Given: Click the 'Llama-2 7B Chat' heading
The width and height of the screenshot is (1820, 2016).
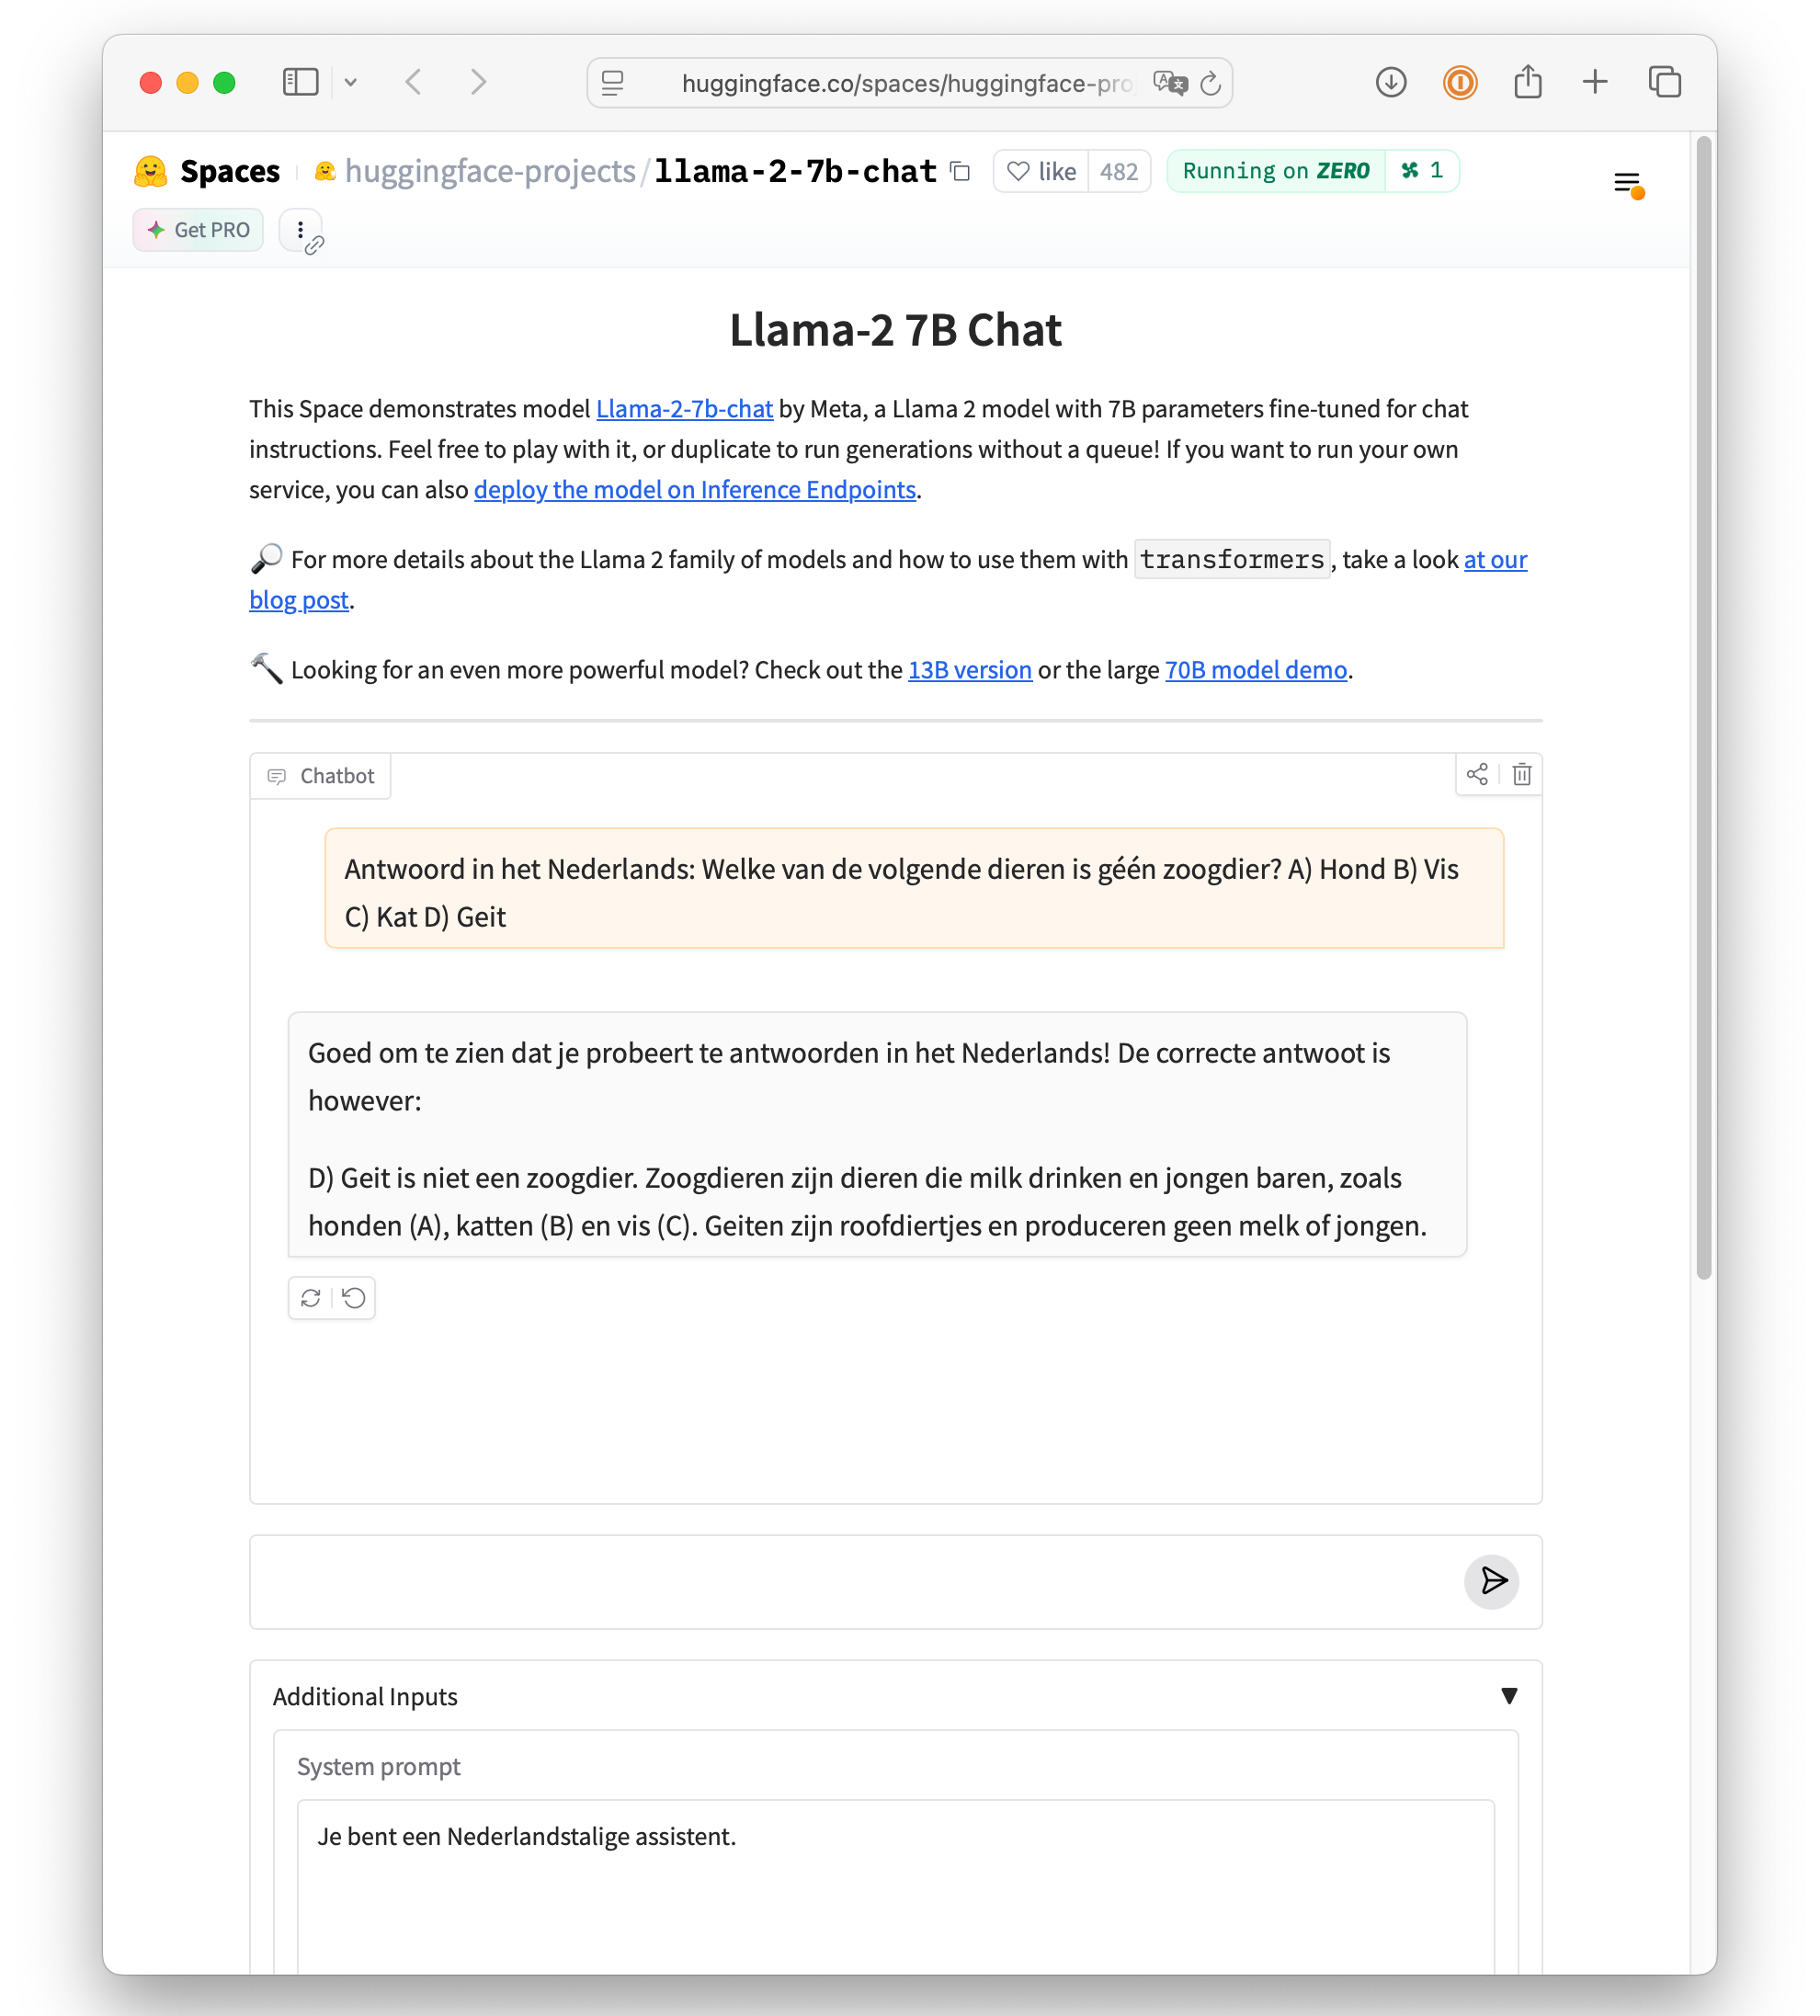Looking at the screenshot, I should (896, 330).
